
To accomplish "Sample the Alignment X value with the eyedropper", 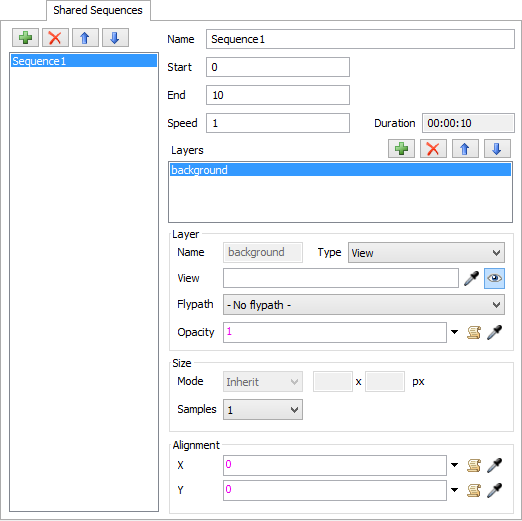I will (x=494, y=465).
